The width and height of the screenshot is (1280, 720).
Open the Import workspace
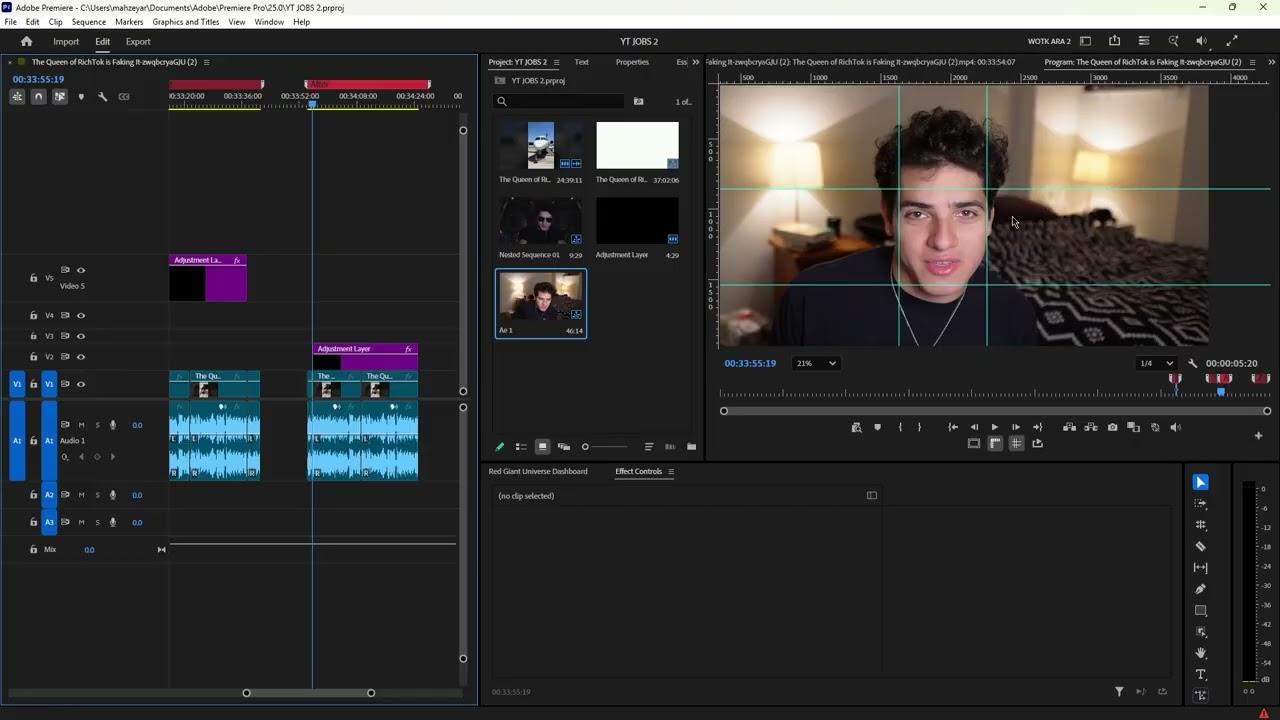tap(66, 42)
